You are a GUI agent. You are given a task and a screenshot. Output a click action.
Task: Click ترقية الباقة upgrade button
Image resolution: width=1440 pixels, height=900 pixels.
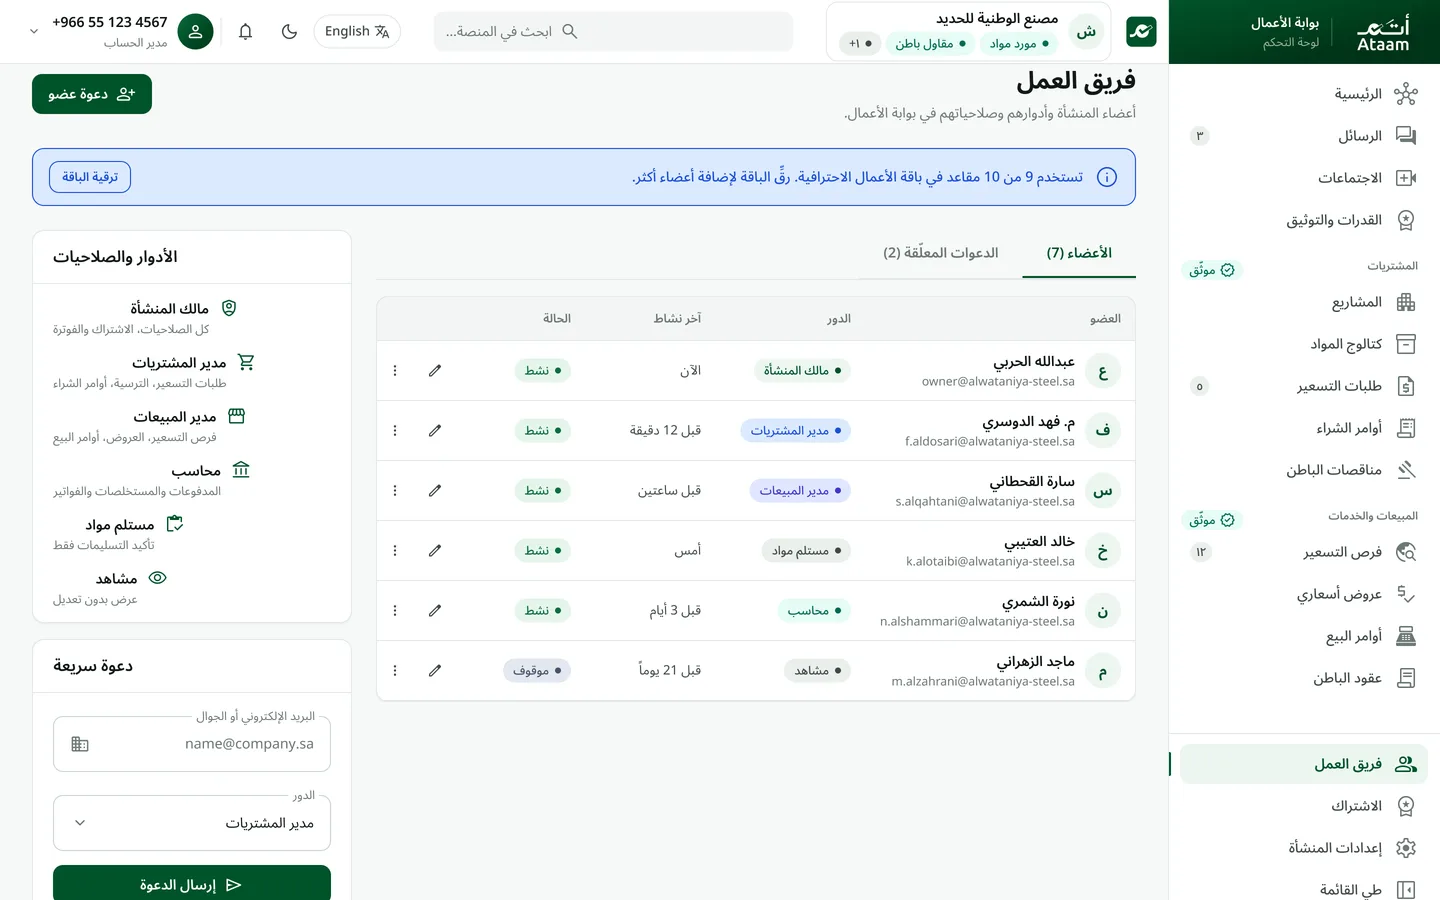pos(90,177)
